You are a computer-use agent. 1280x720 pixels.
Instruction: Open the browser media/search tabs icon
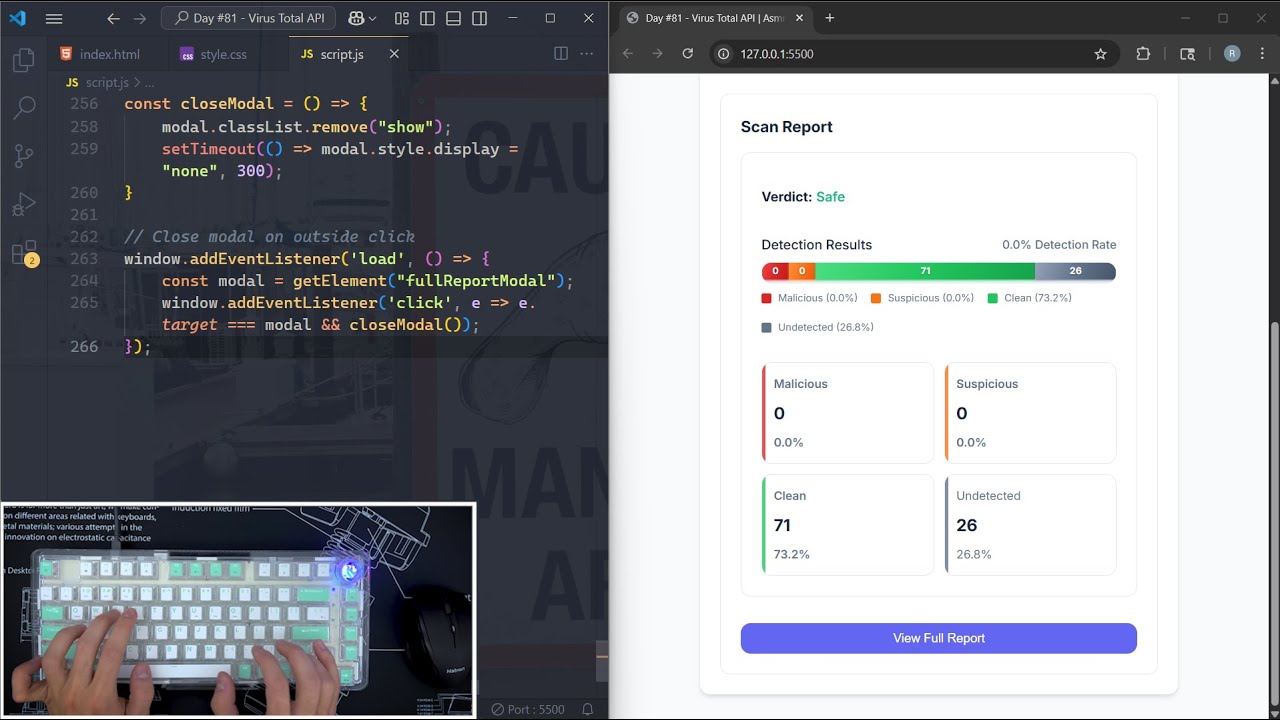click(1187, 54)
